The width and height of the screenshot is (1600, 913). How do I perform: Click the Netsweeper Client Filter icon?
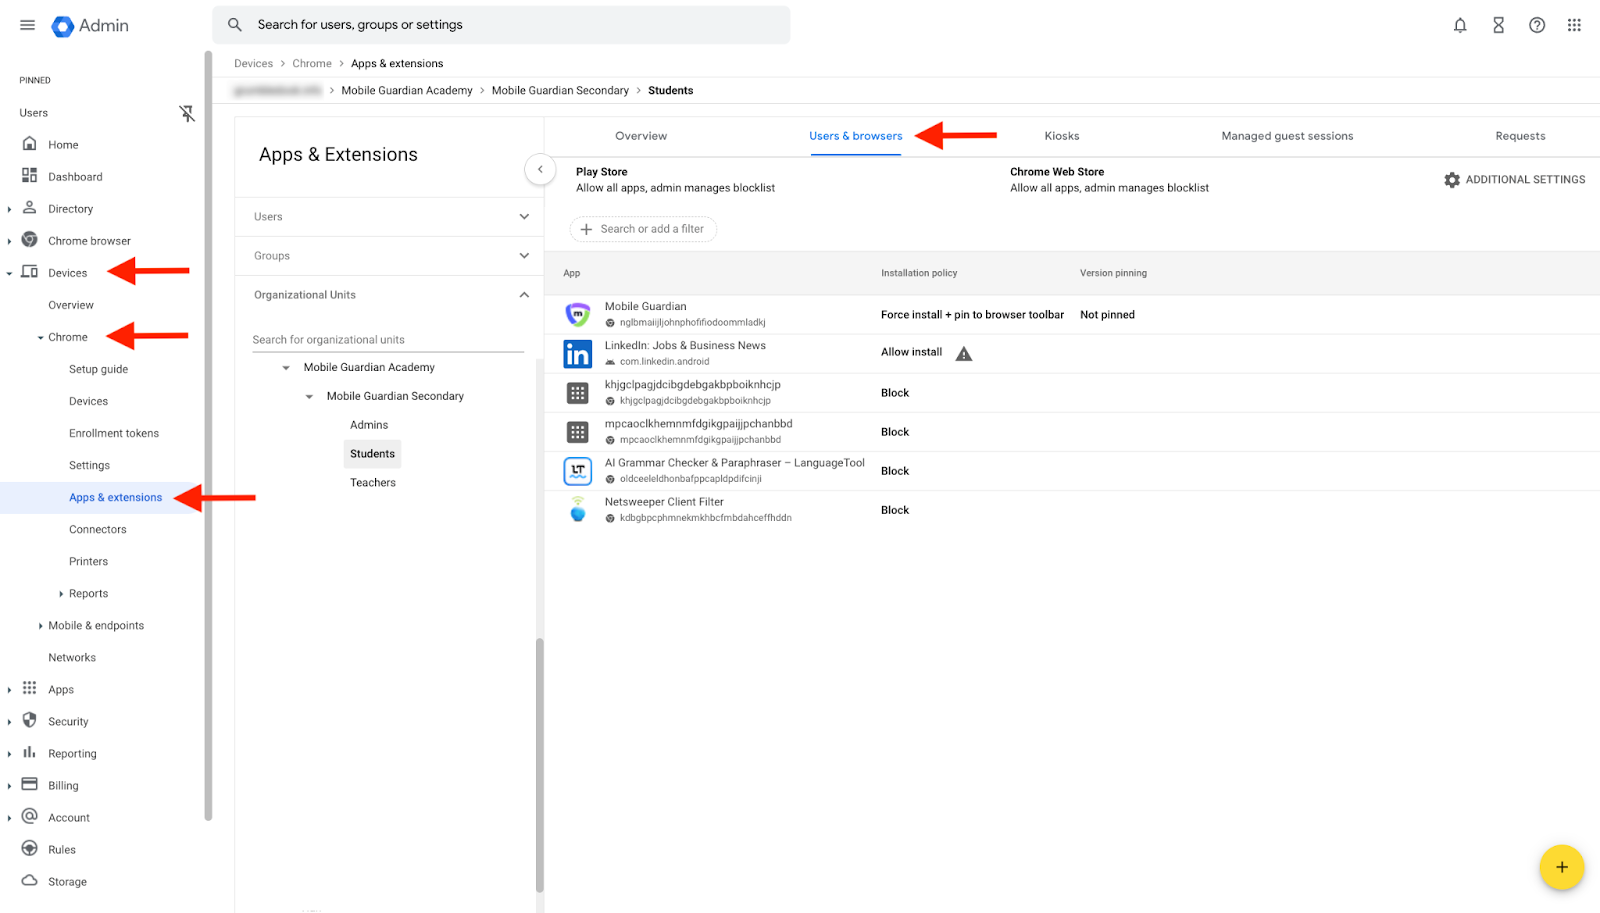click(x=578, y=510)
